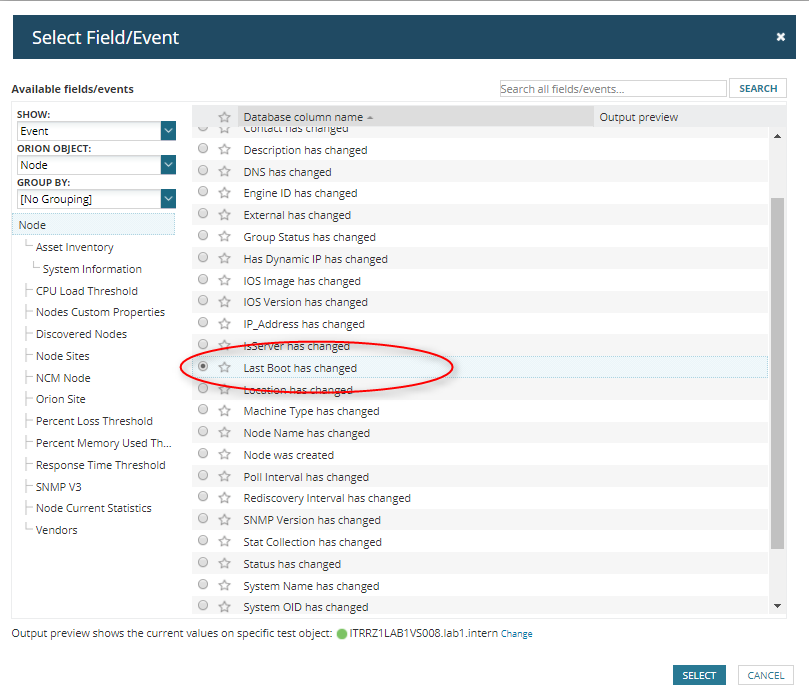Open Response Time Threshold in the tree

(x=101, y=465)
